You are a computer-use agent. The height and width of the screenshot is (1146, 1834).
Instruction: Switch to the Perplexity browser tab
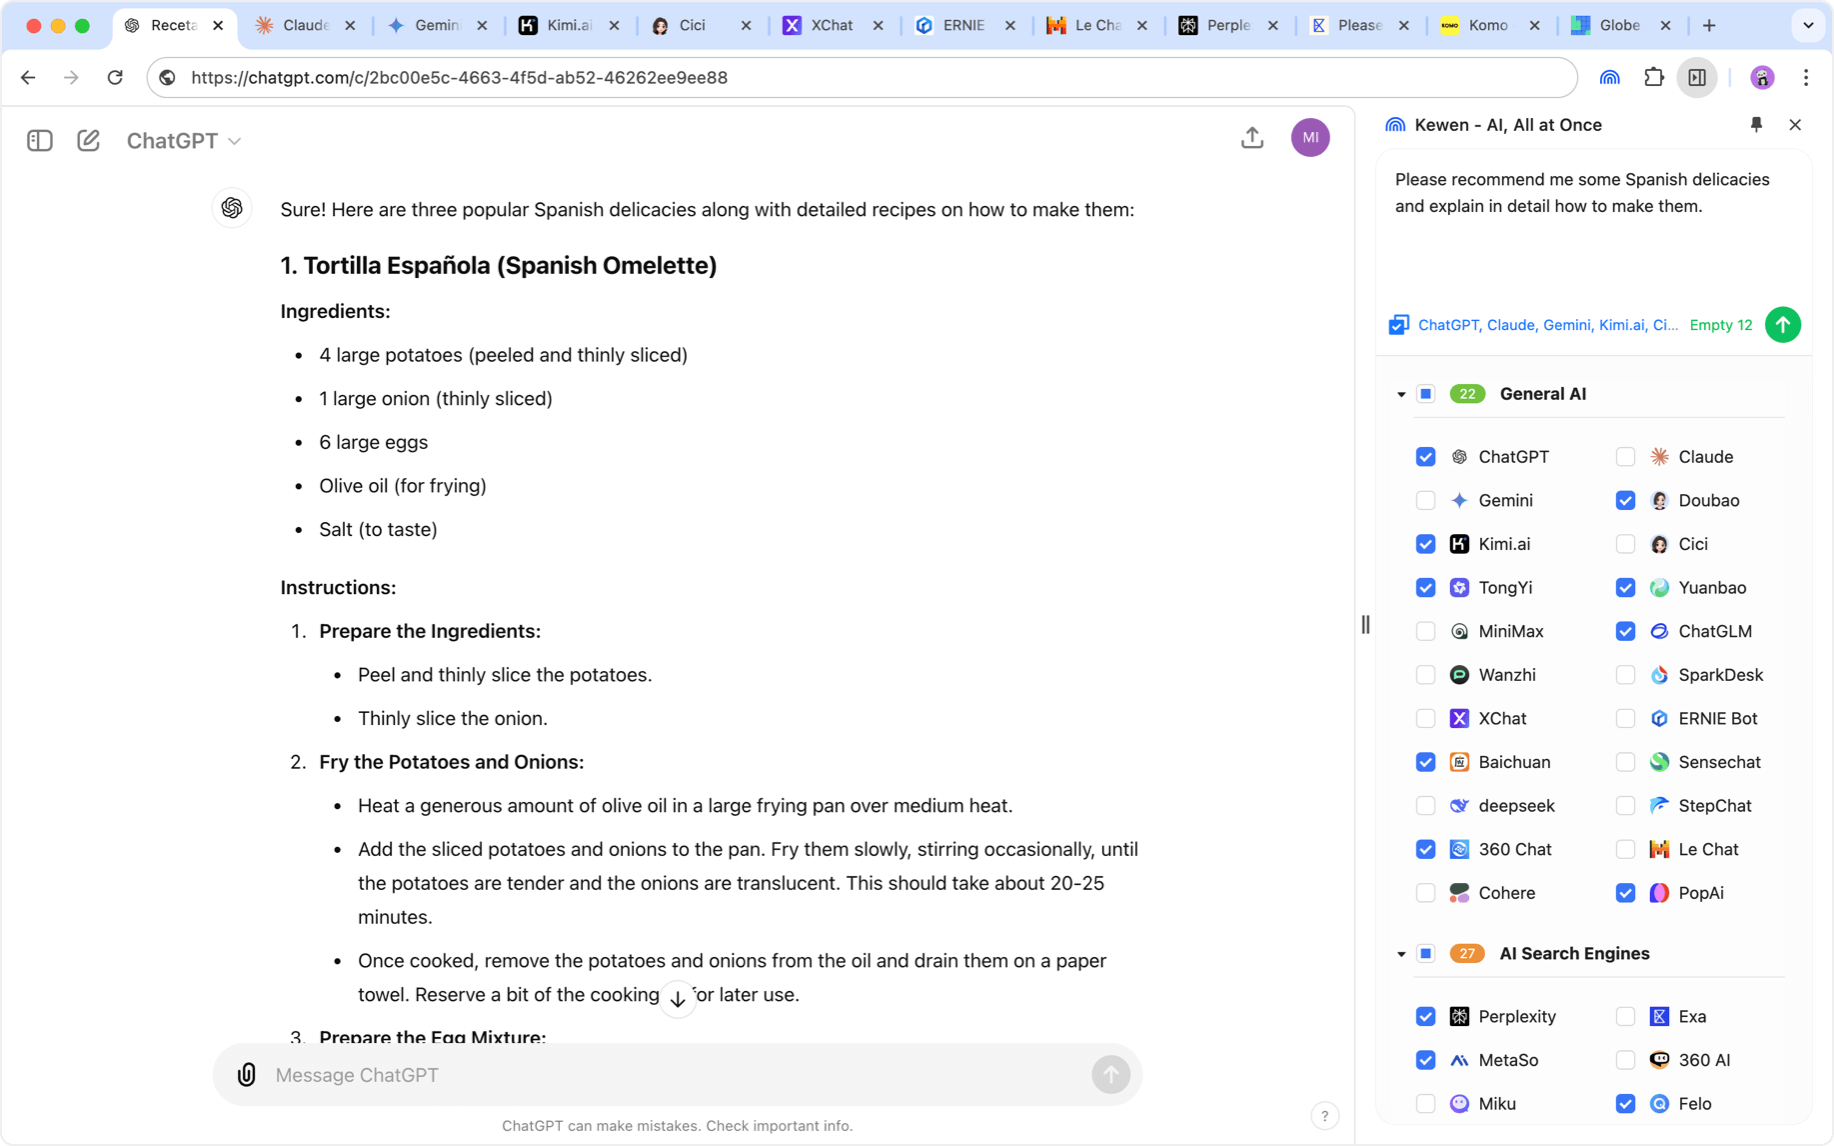point(1227,25)
